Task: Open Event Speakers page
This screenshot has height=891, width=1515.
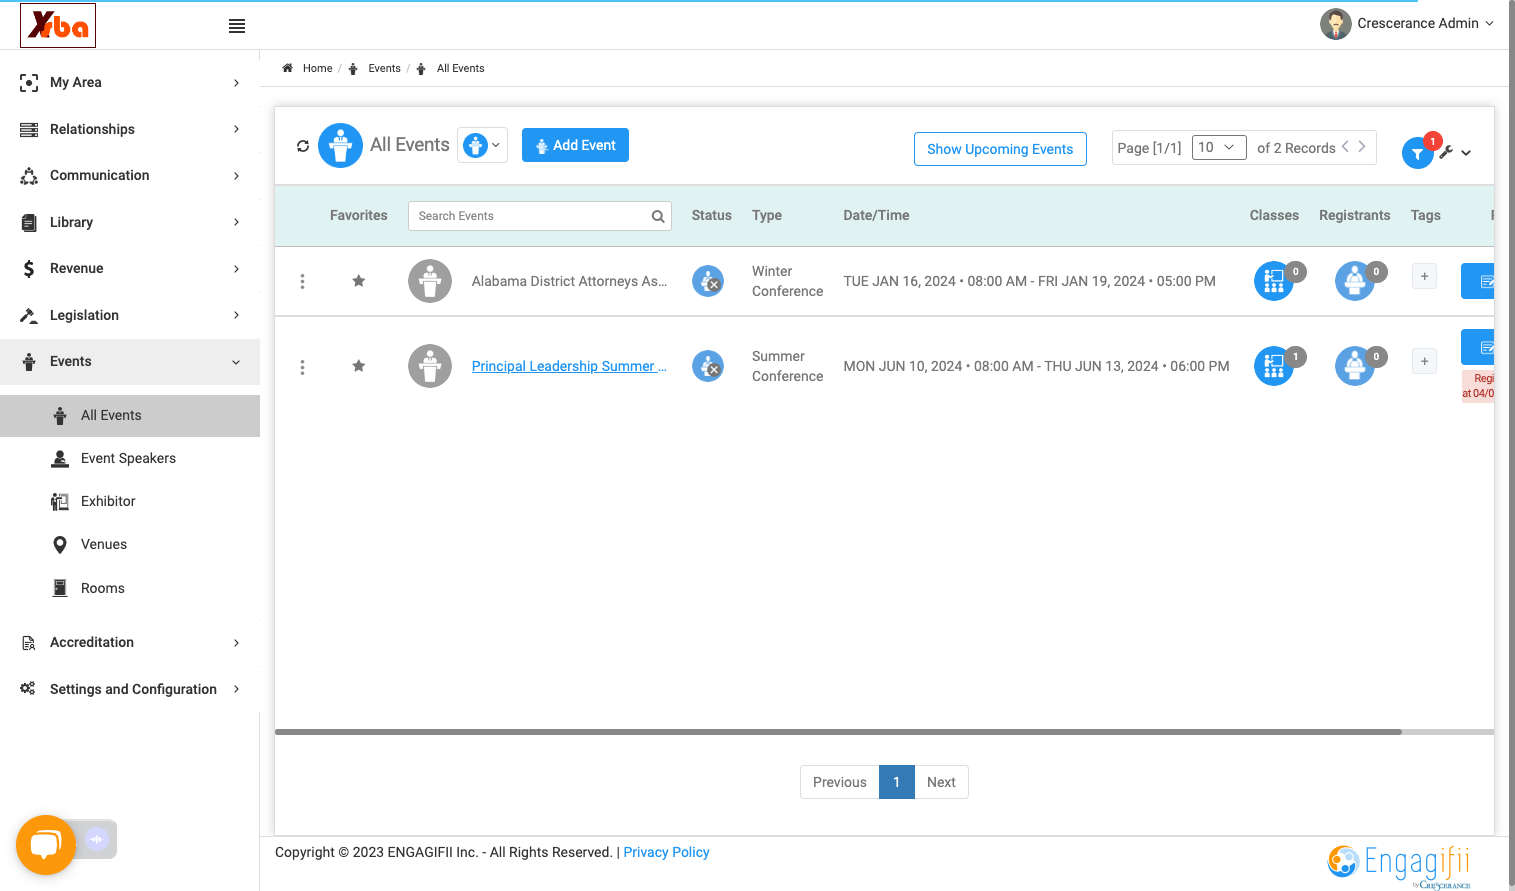Action: point(130,459)
